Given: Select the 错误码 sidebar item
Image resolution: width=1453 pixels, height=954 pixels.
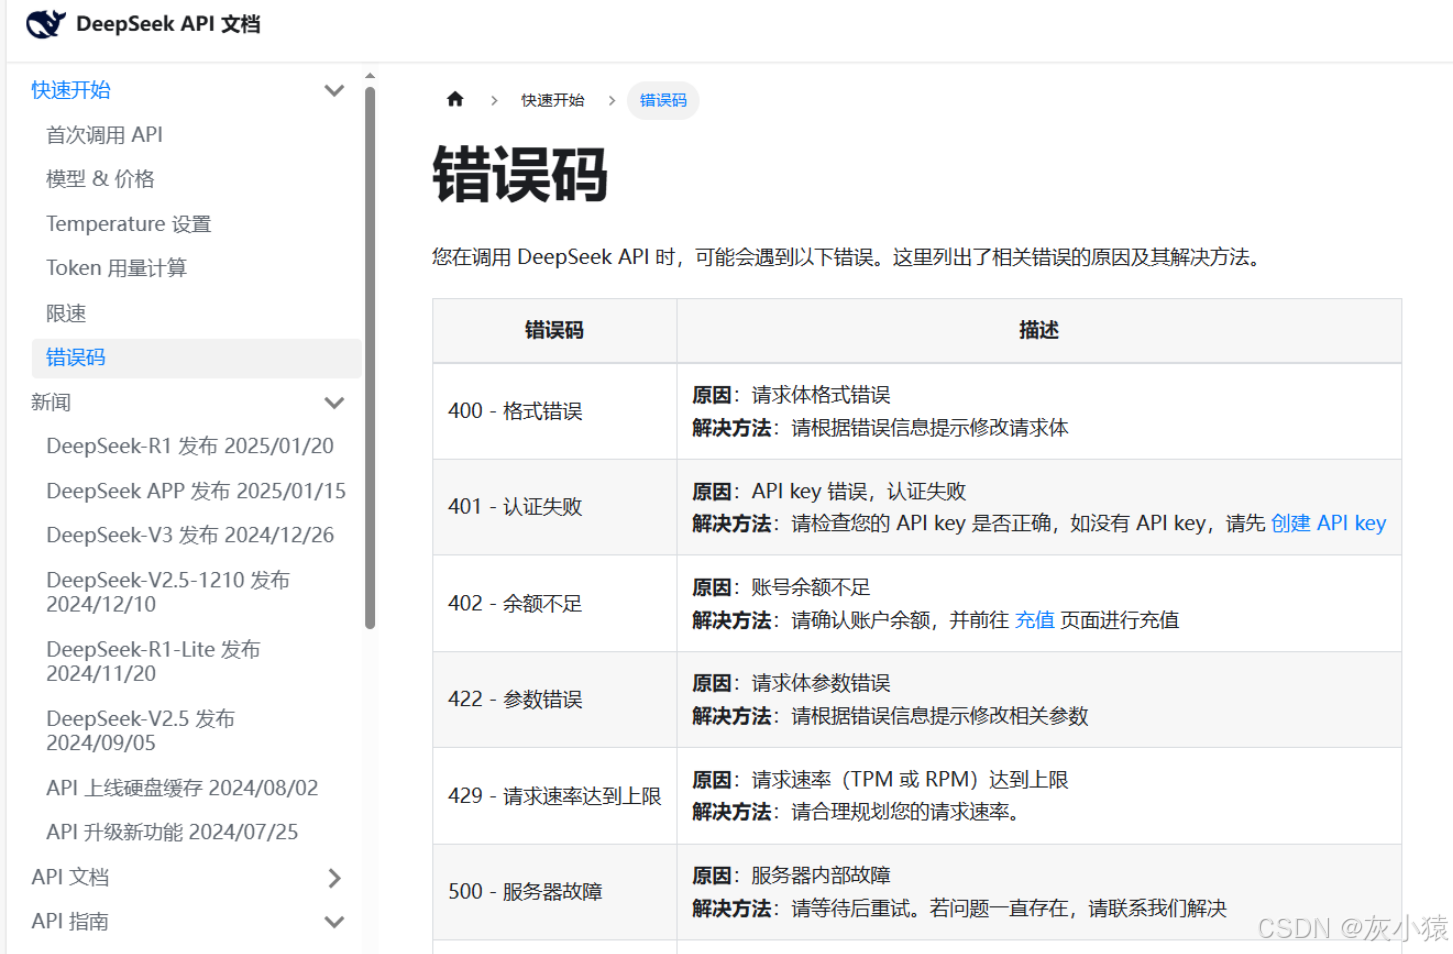Looking at the screenshot, I should tap(196, 358).
